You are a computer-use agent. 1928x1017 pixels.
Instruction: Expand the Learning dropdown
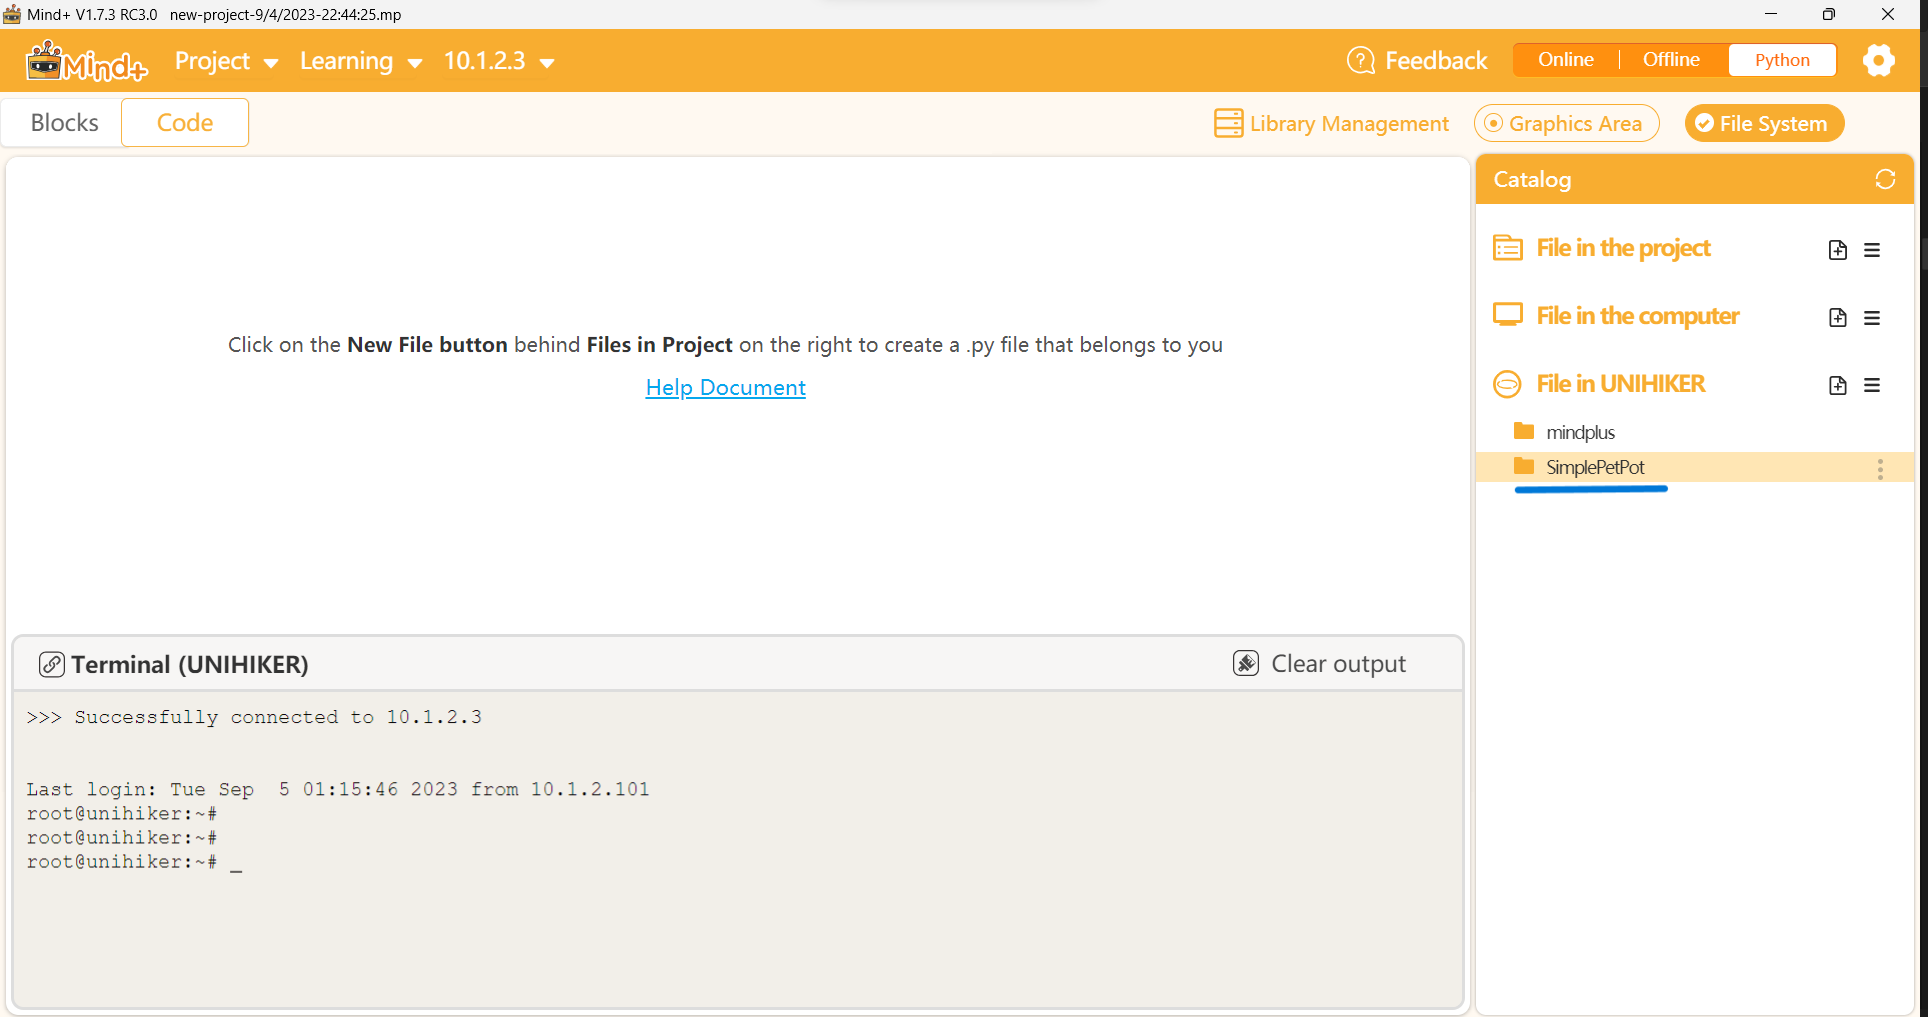tap(360, 61)
